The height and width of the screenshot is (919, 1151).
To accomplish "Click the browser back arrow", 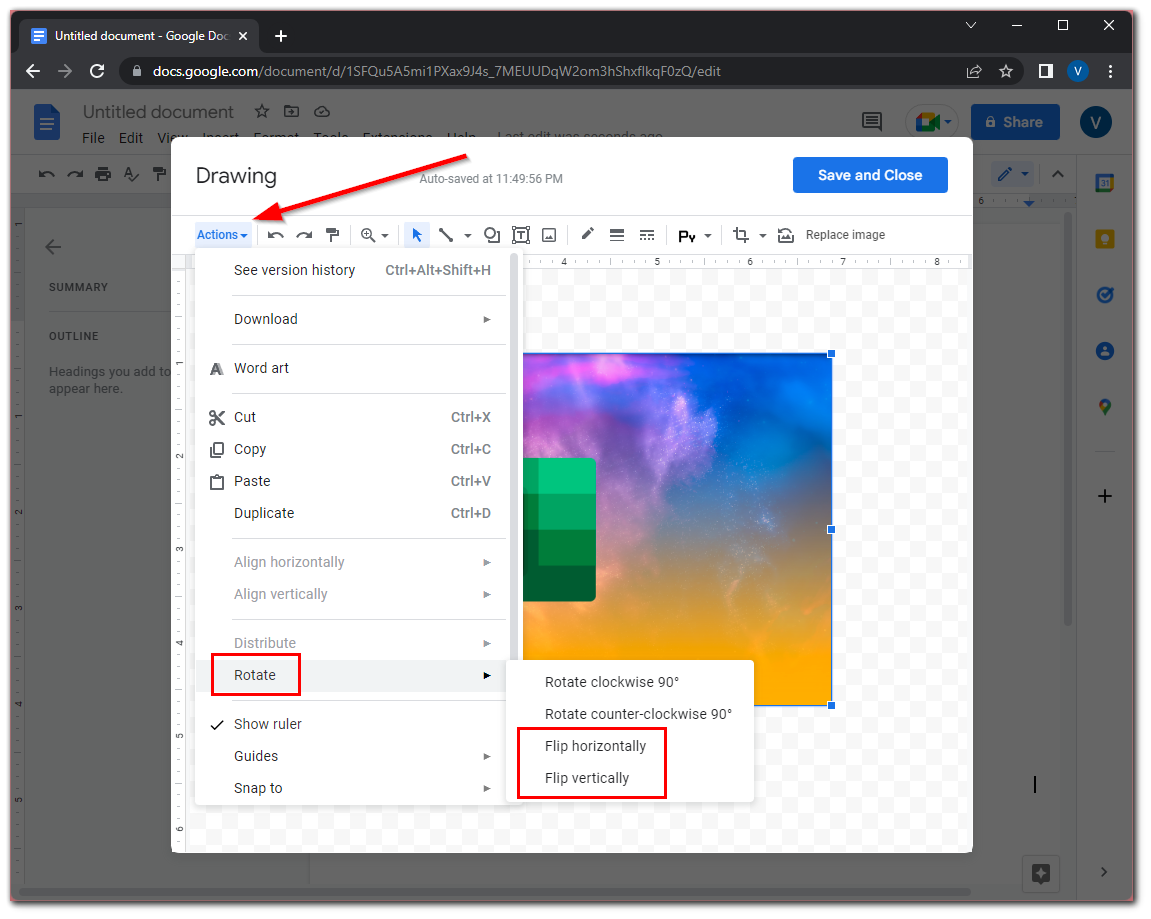I will (33, 71).
